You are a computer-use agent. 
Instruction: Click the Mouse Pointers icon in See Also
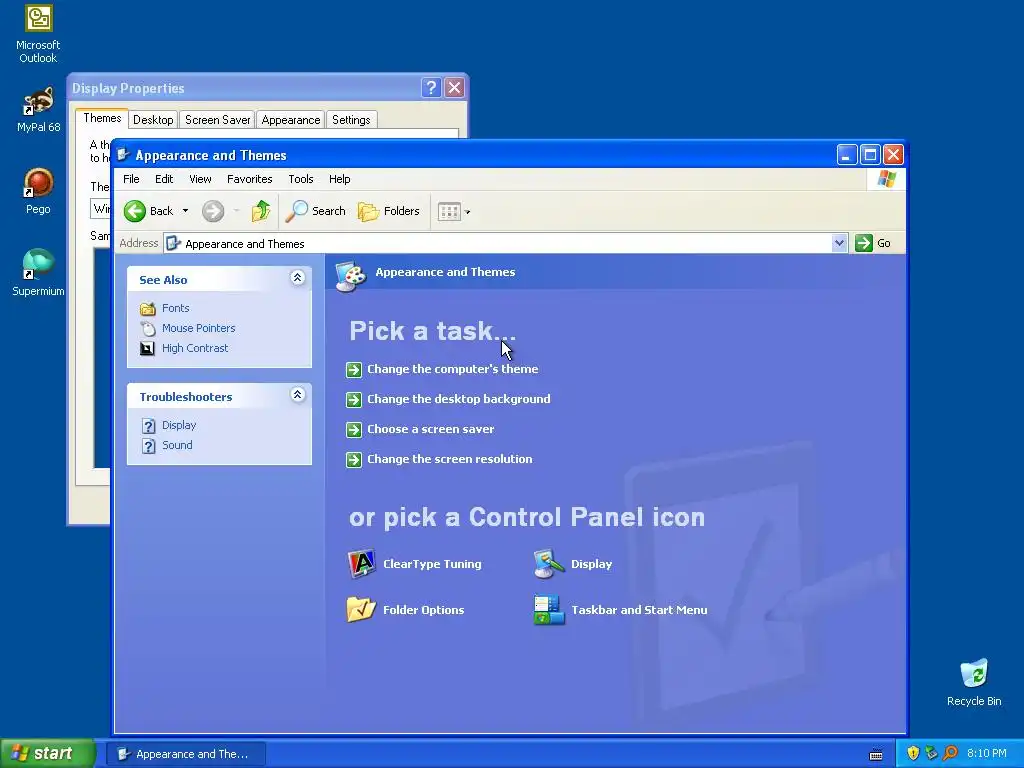[148, 328]
